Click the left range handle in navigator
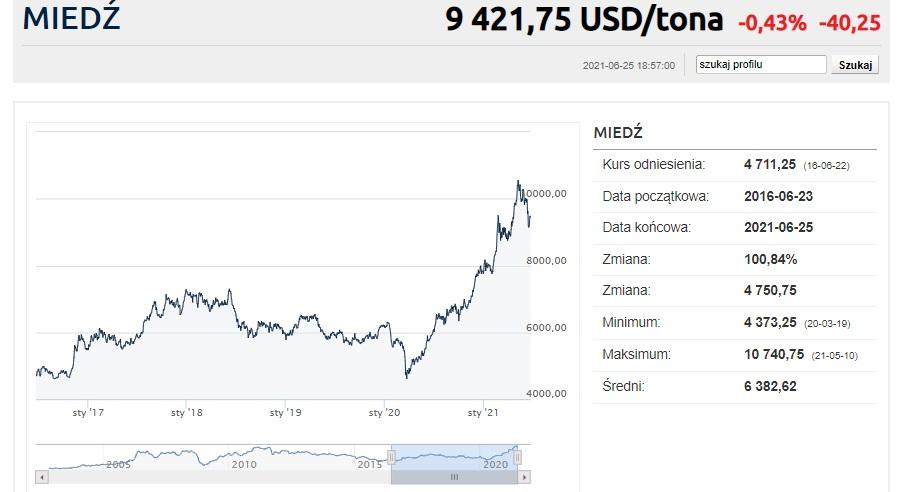Screen dimensions: 915x492 click(x=391, y=457)
